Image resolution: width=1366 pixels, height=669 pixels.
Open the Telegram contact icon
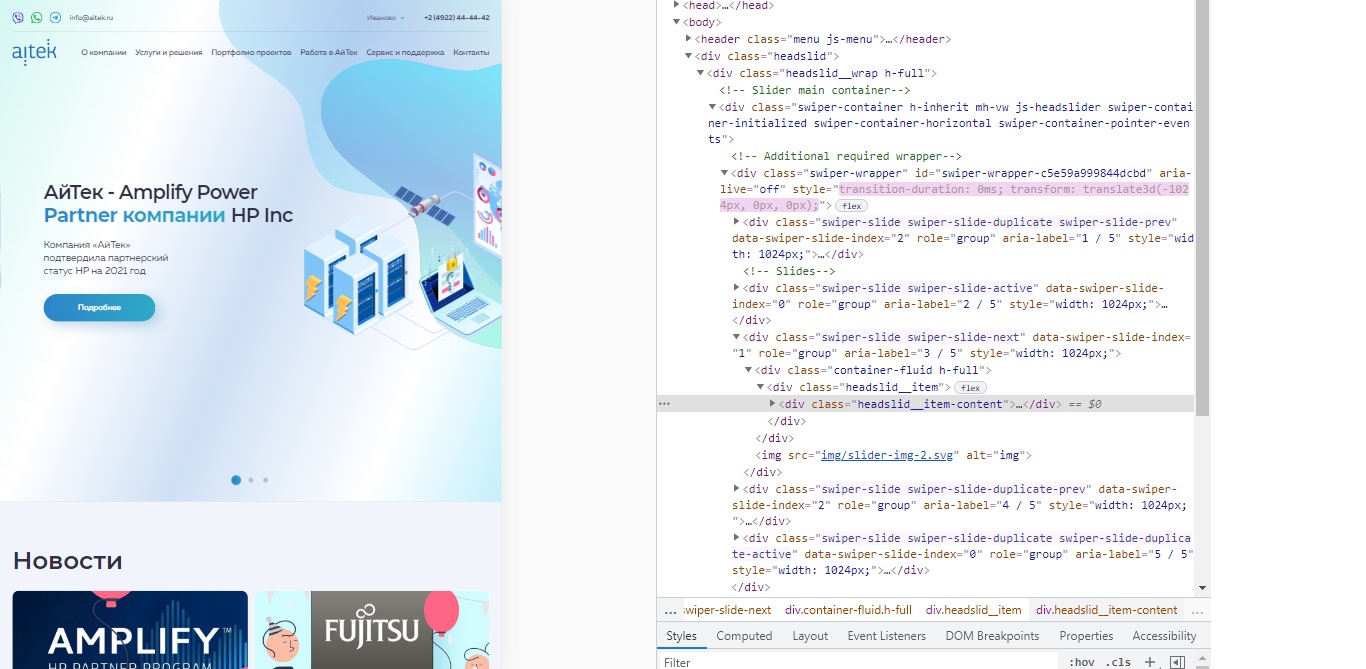[55, 17]
